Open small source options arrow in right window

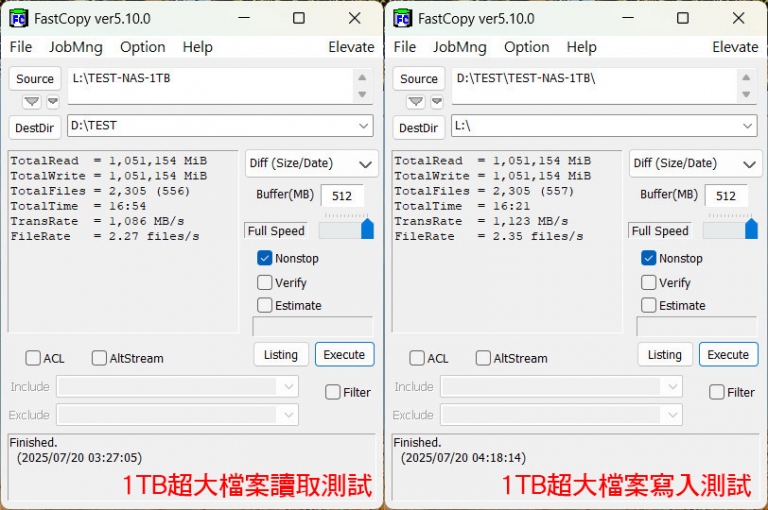pos(437,101)
